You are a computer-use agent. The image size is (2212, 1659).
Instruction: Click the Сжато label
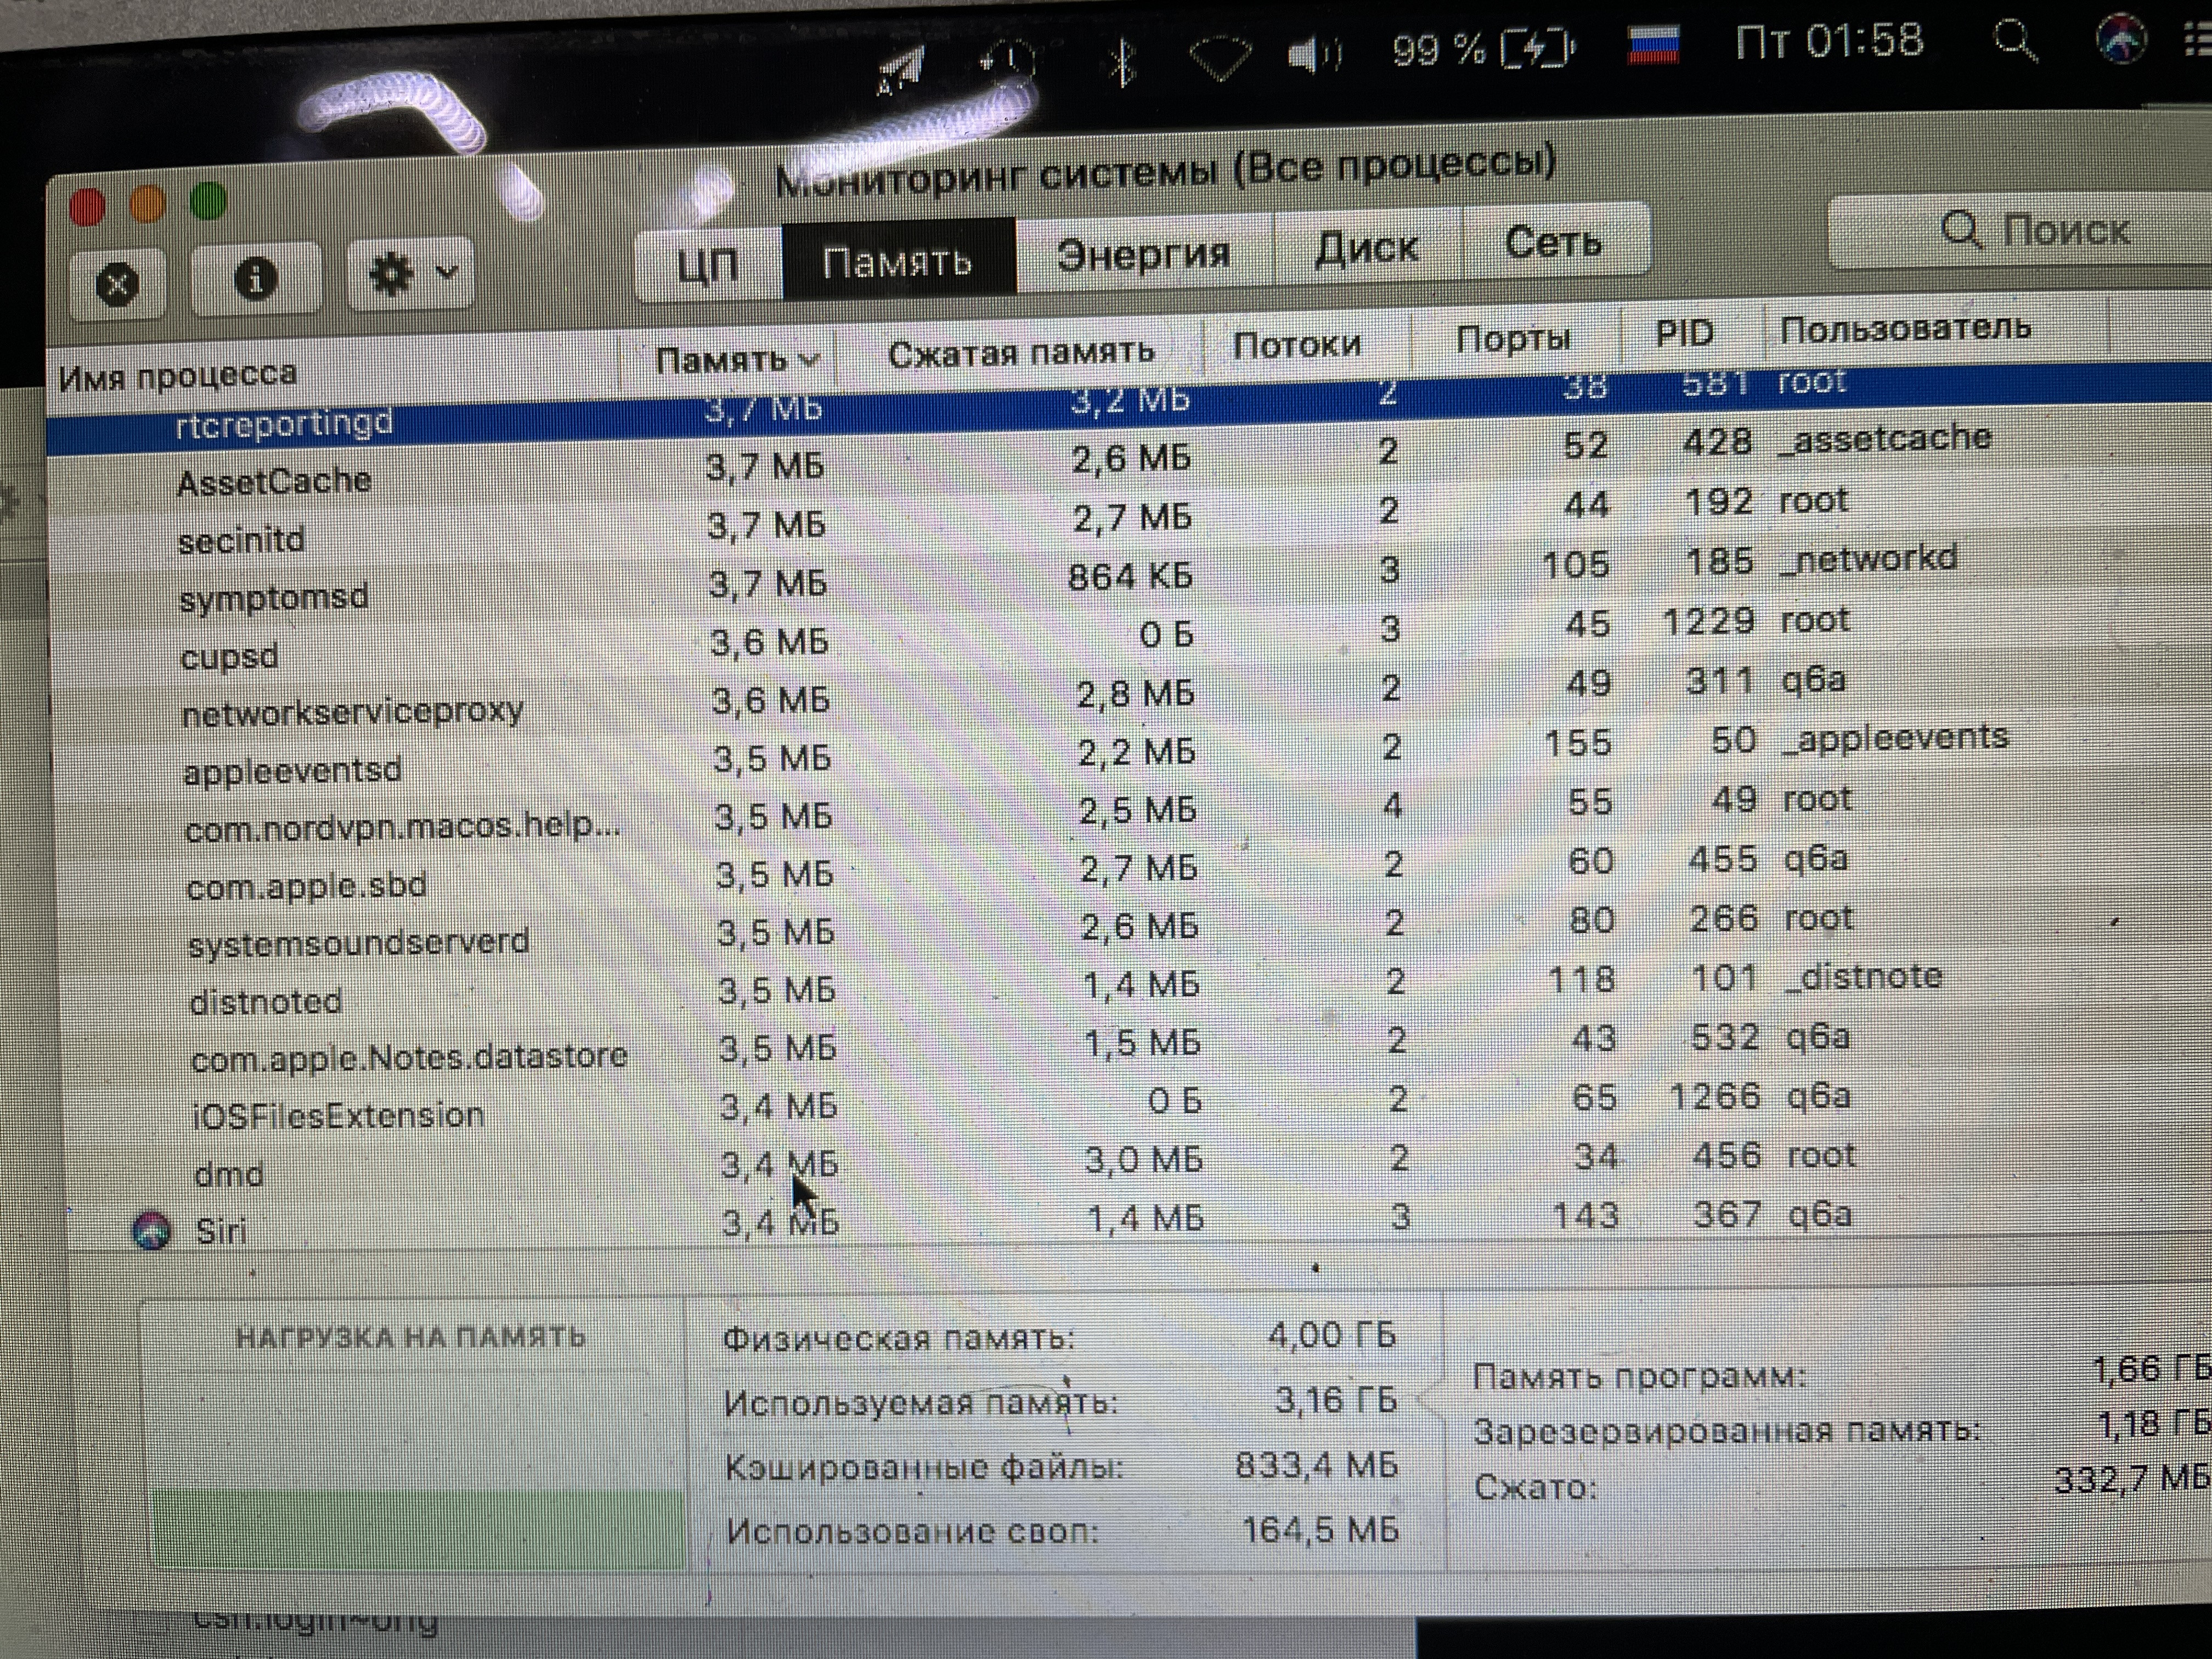1535,1487
